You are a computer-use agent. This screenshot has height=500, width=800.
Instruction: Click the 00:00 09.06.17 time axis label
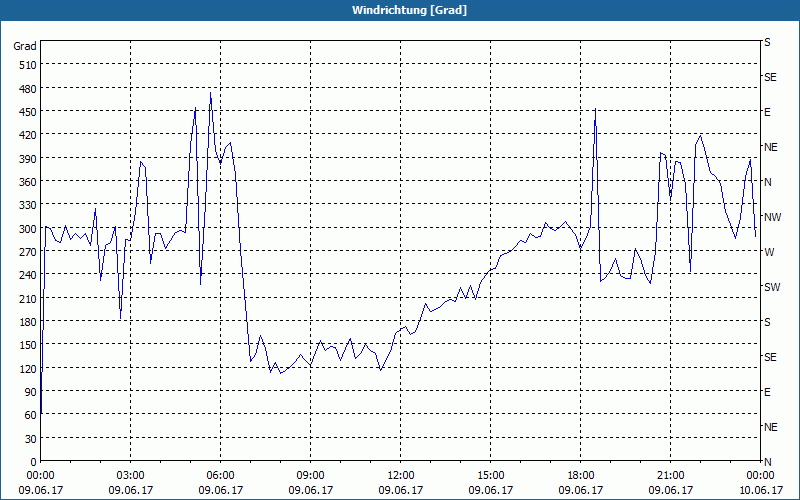[x=40, y=483]
